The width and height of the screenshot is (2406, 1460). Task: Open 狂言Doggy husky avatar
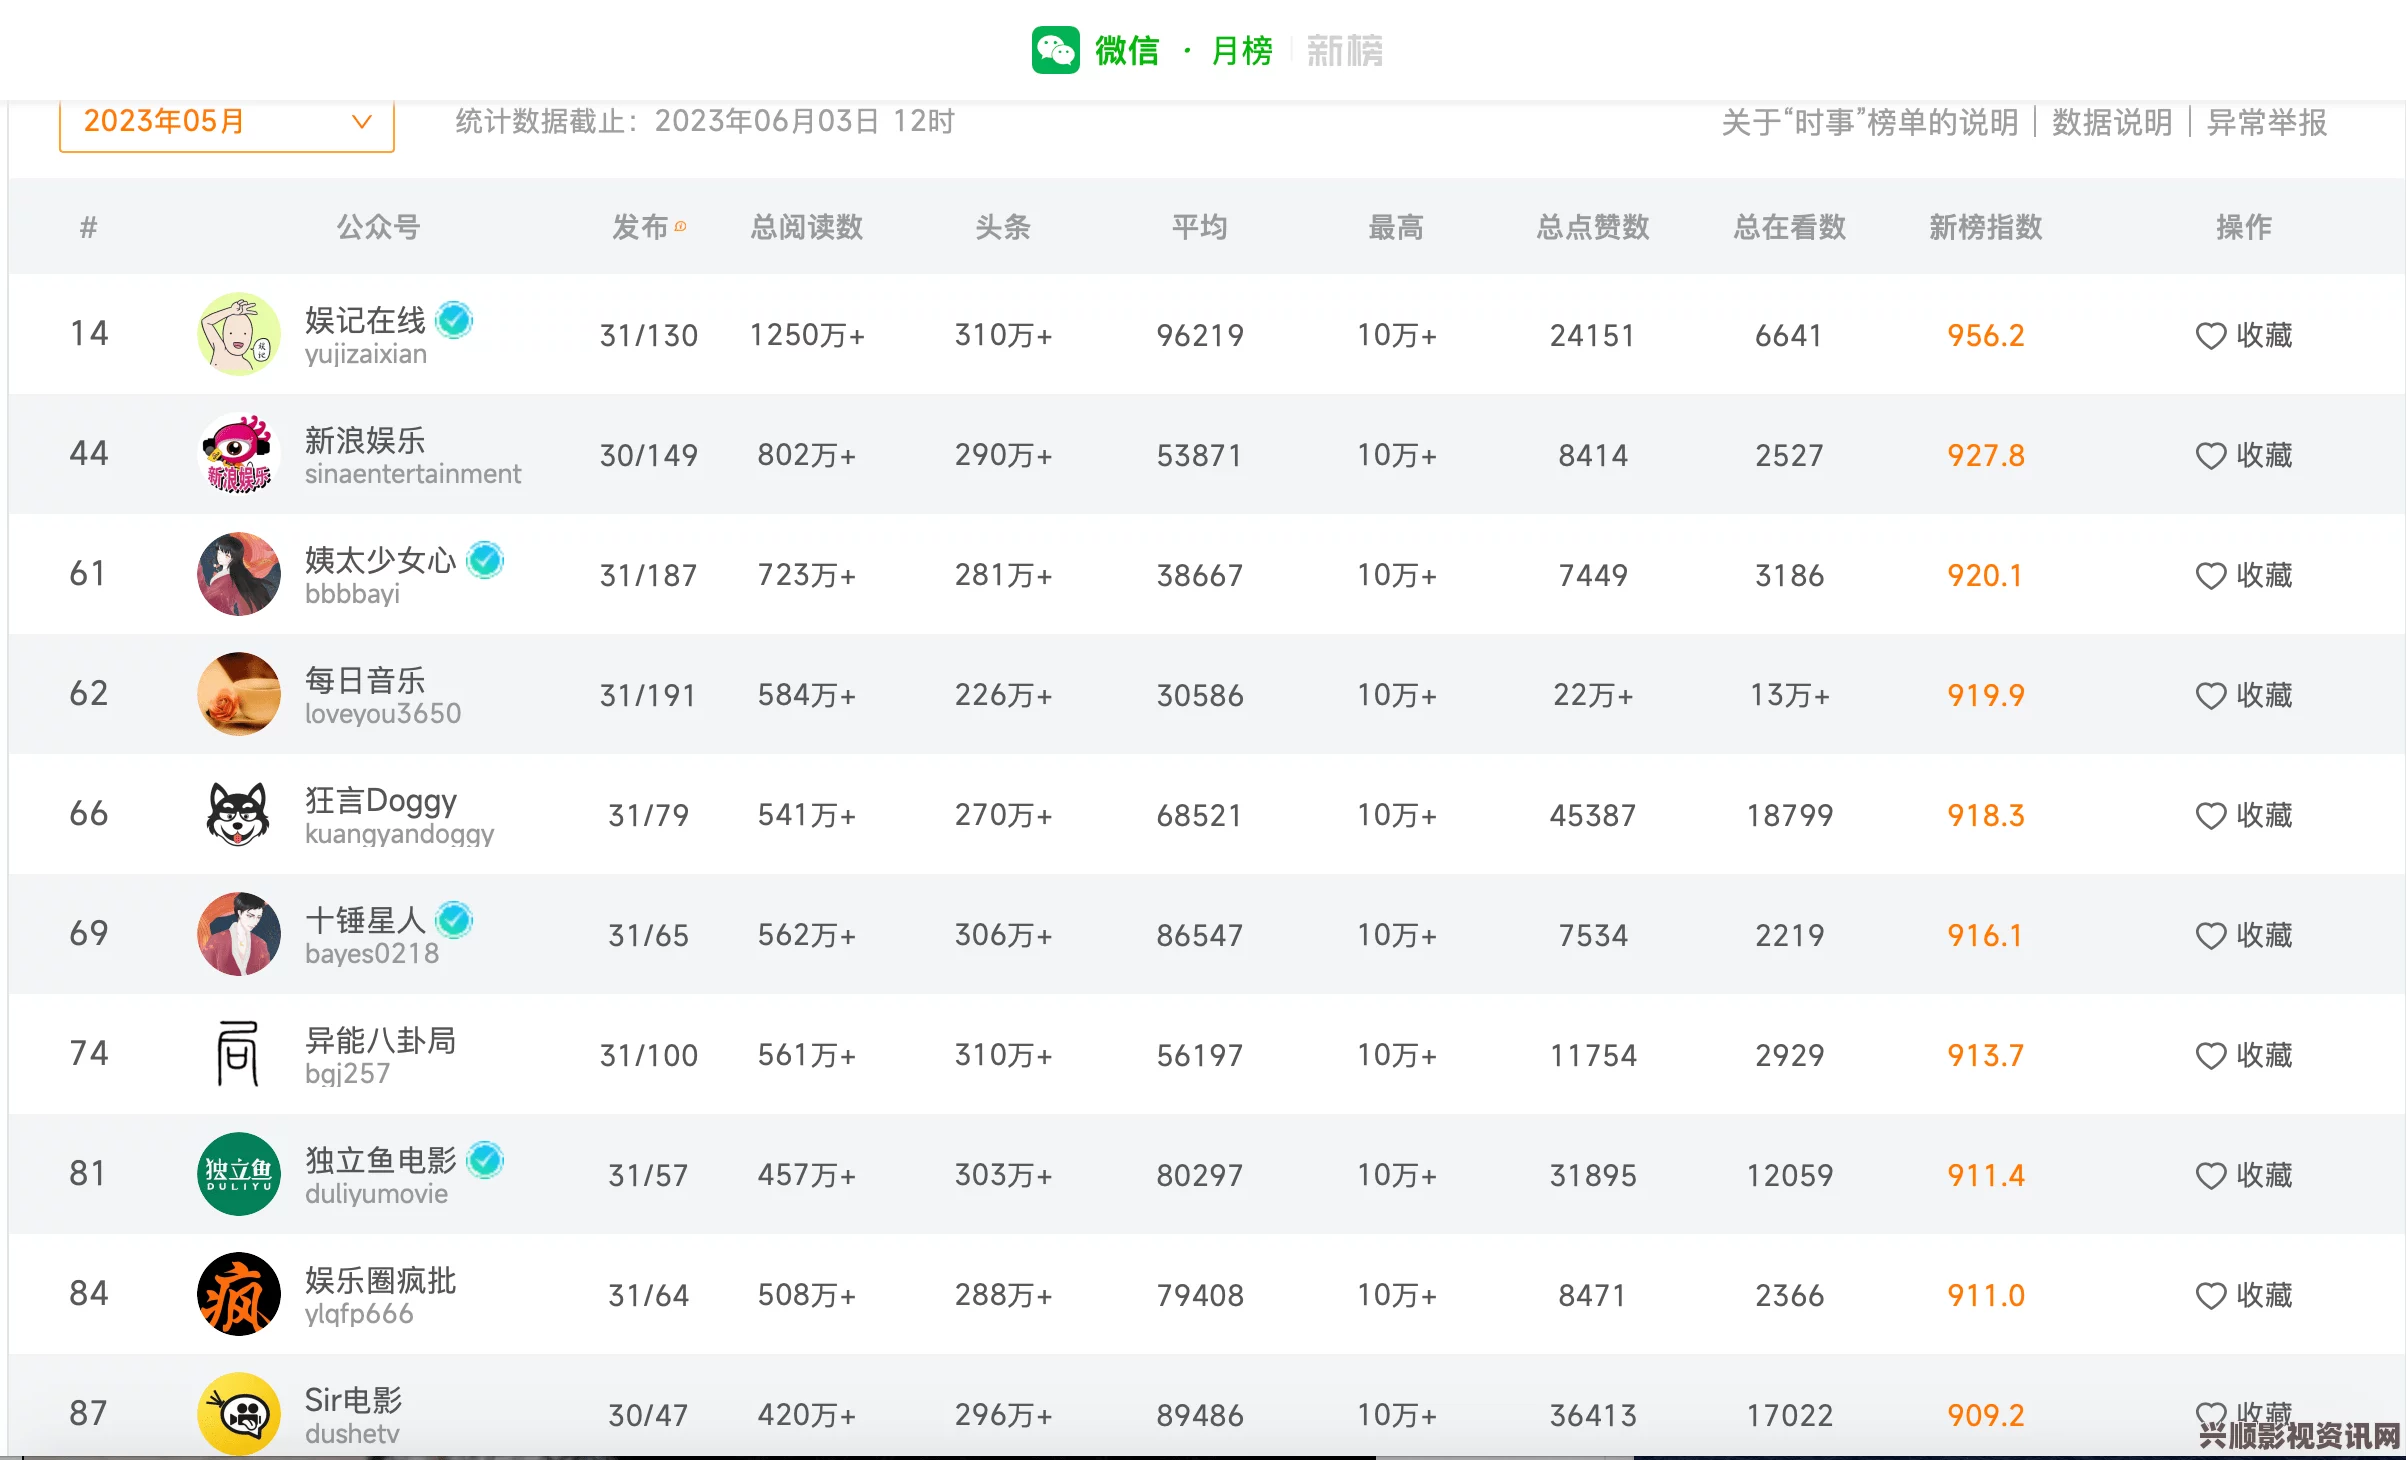(x=239, y=814)
